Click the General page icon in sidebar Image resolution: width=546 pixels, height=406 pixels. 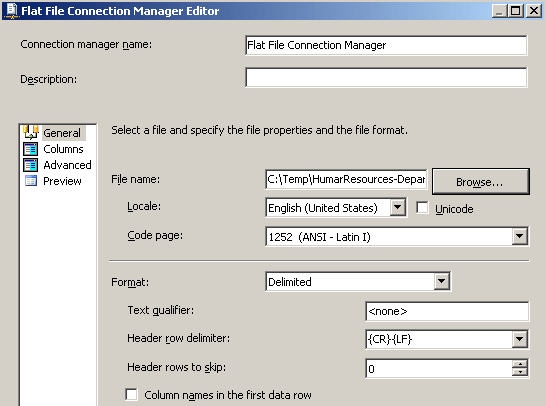(31, 132)
